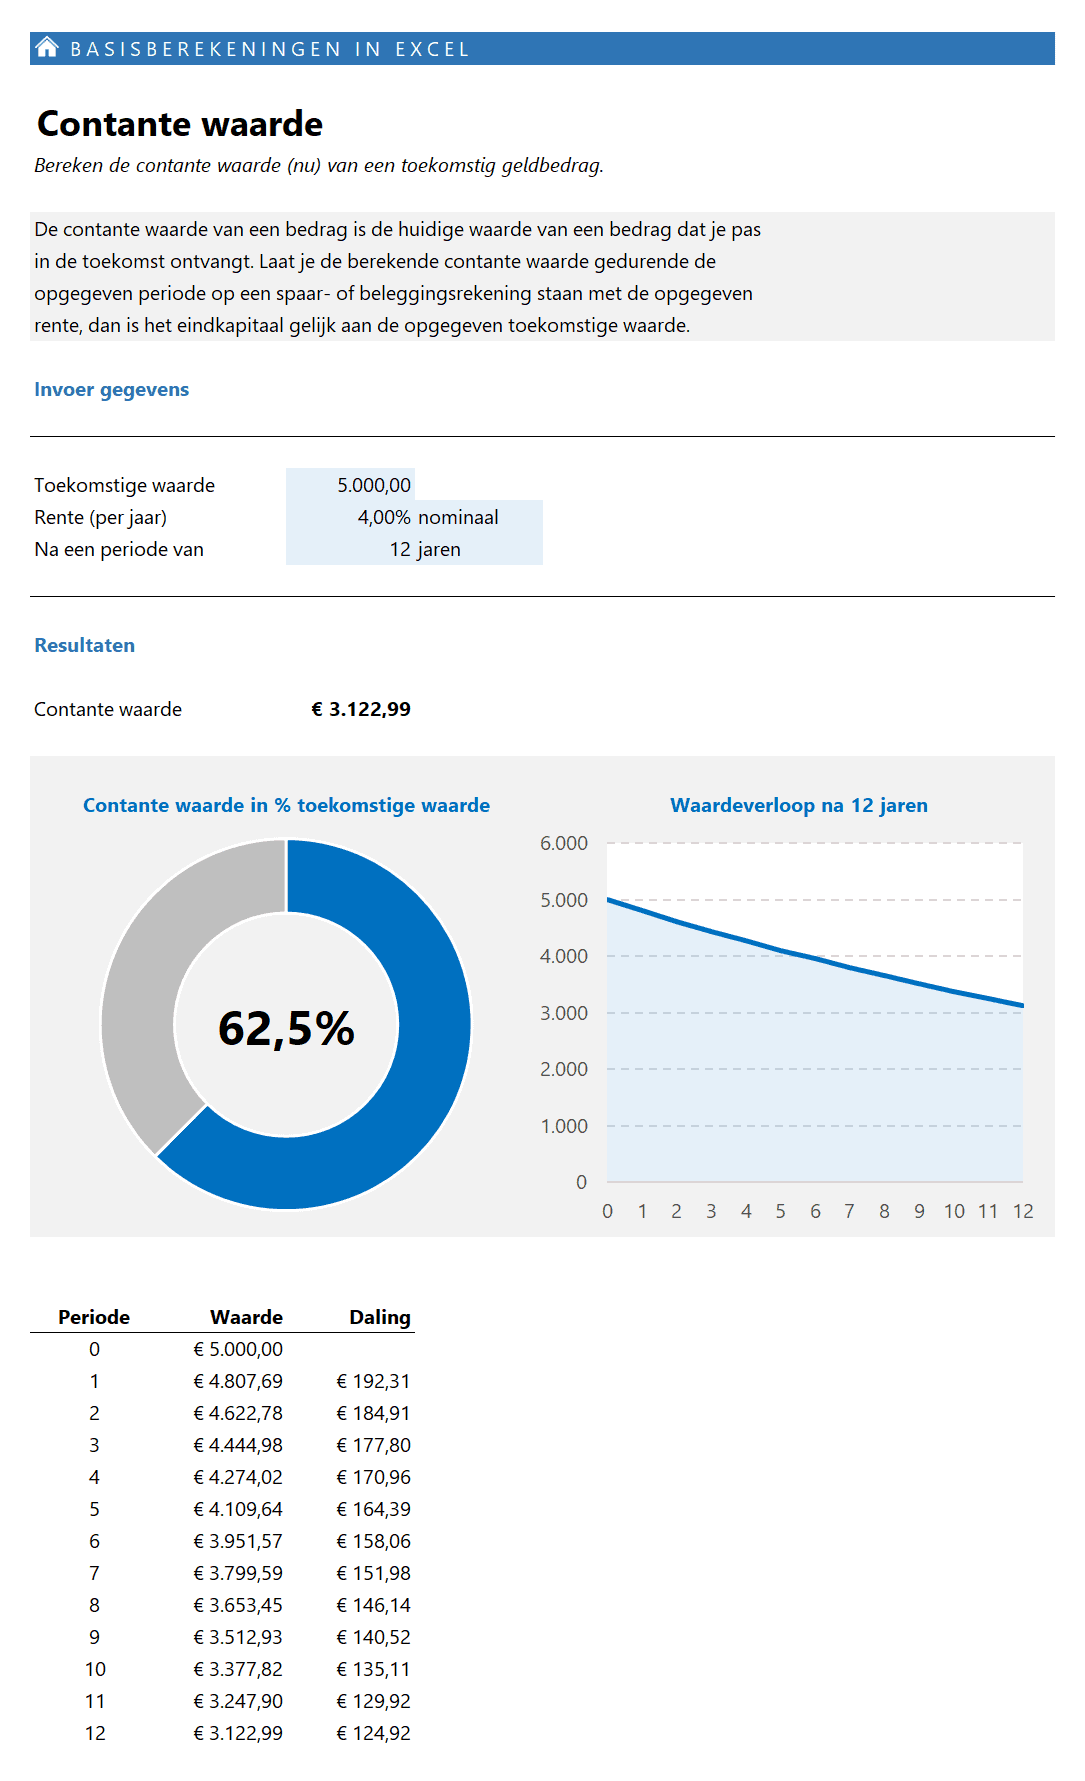
Task: Select the period value 12 cell
Action: [x=399, y=549]
